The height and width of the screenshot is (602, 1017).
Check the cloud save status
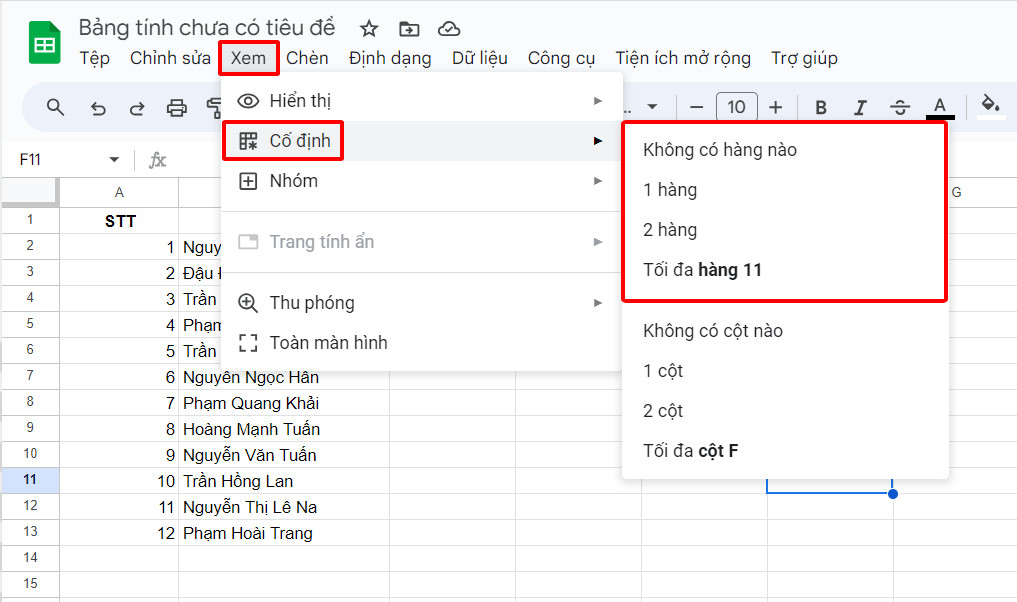point(450,28)
